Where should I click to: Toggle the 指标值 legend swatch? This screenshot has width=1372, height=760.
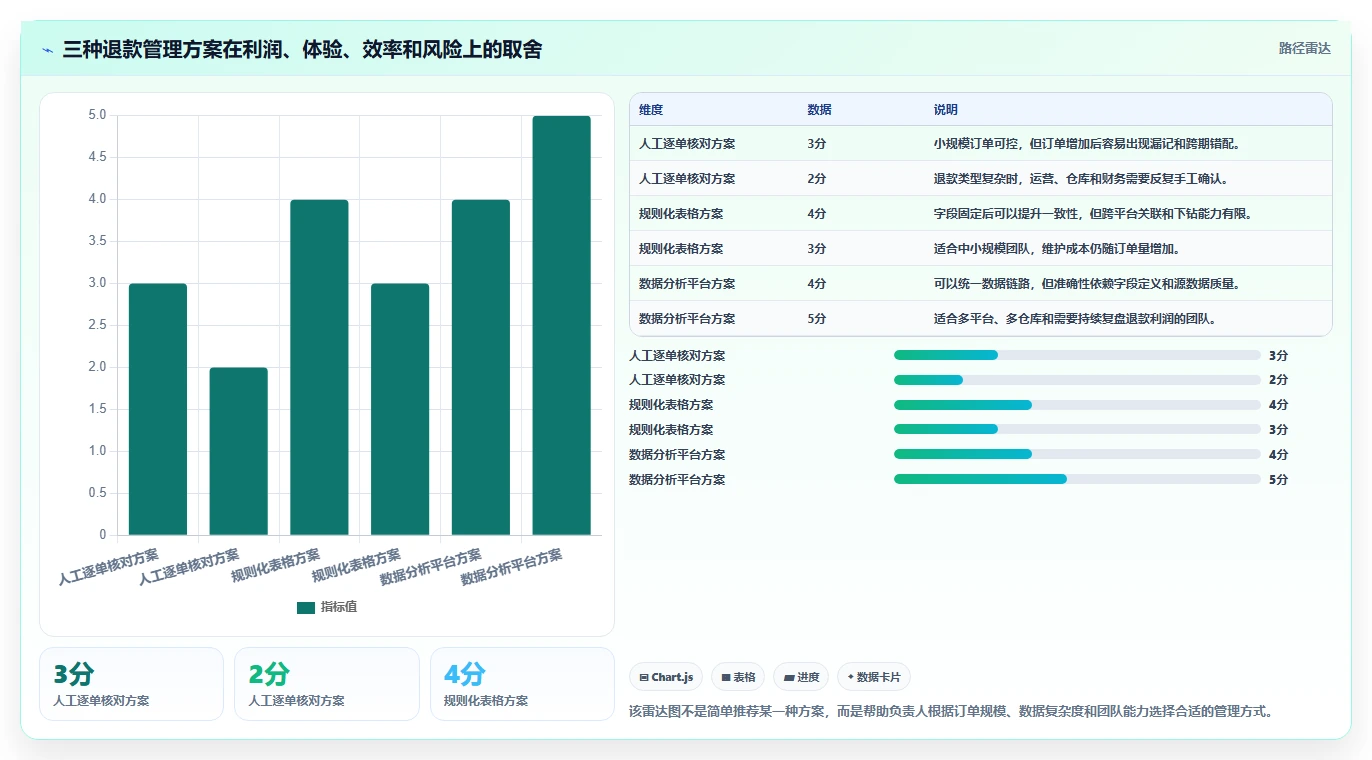[306, 608]
